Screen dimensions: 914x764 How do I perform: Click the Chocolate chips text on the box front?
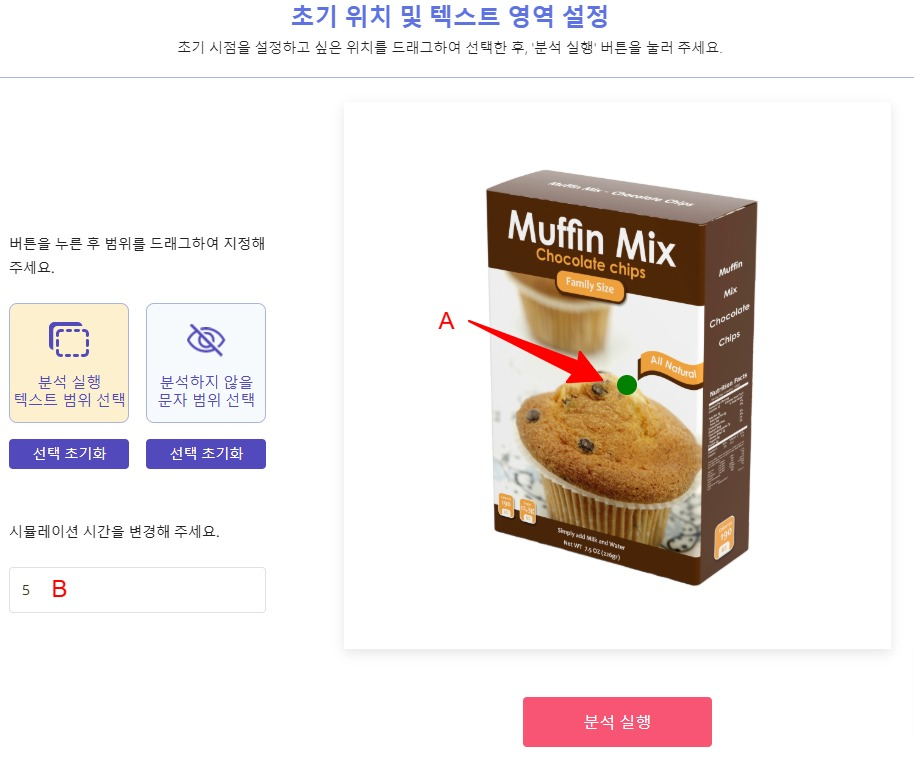(x=590, y=263)
